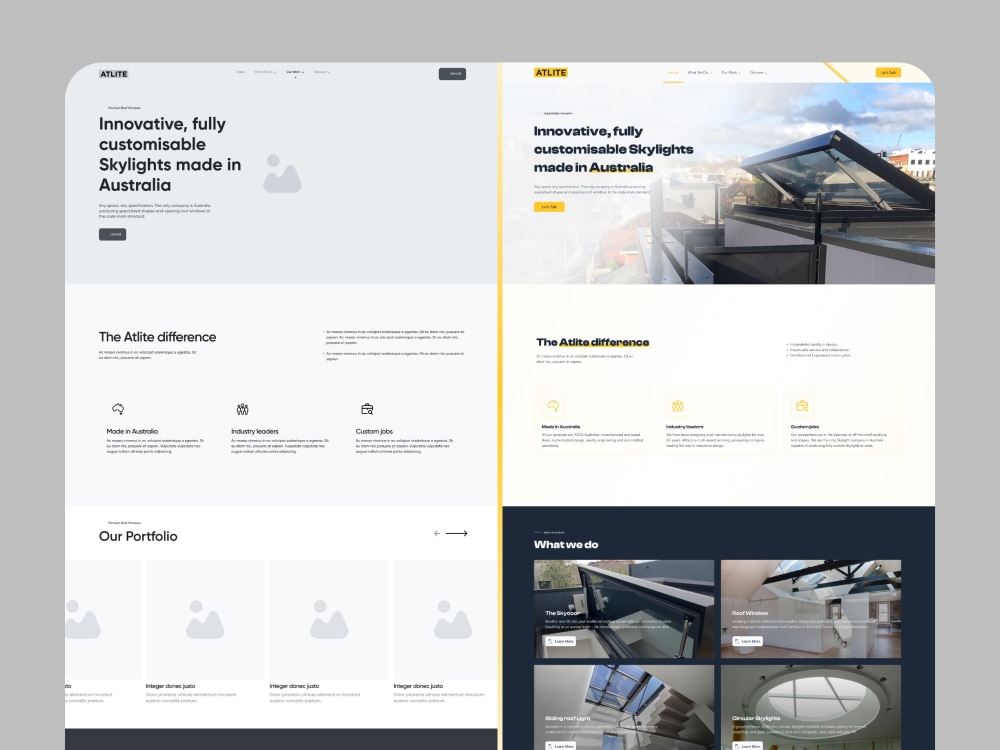Viewport: 1000px width, 750px height.
Task: Click the 'Our Portfolio' heading
Action: tap(138, 536)
